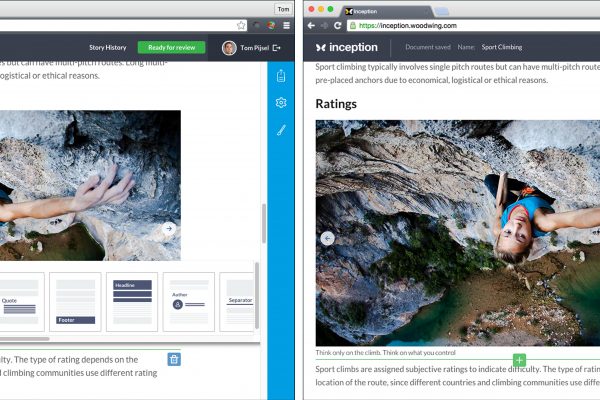600x400 pixels.
Task: Open a new tab in right browser
Action: coord(442,11)
